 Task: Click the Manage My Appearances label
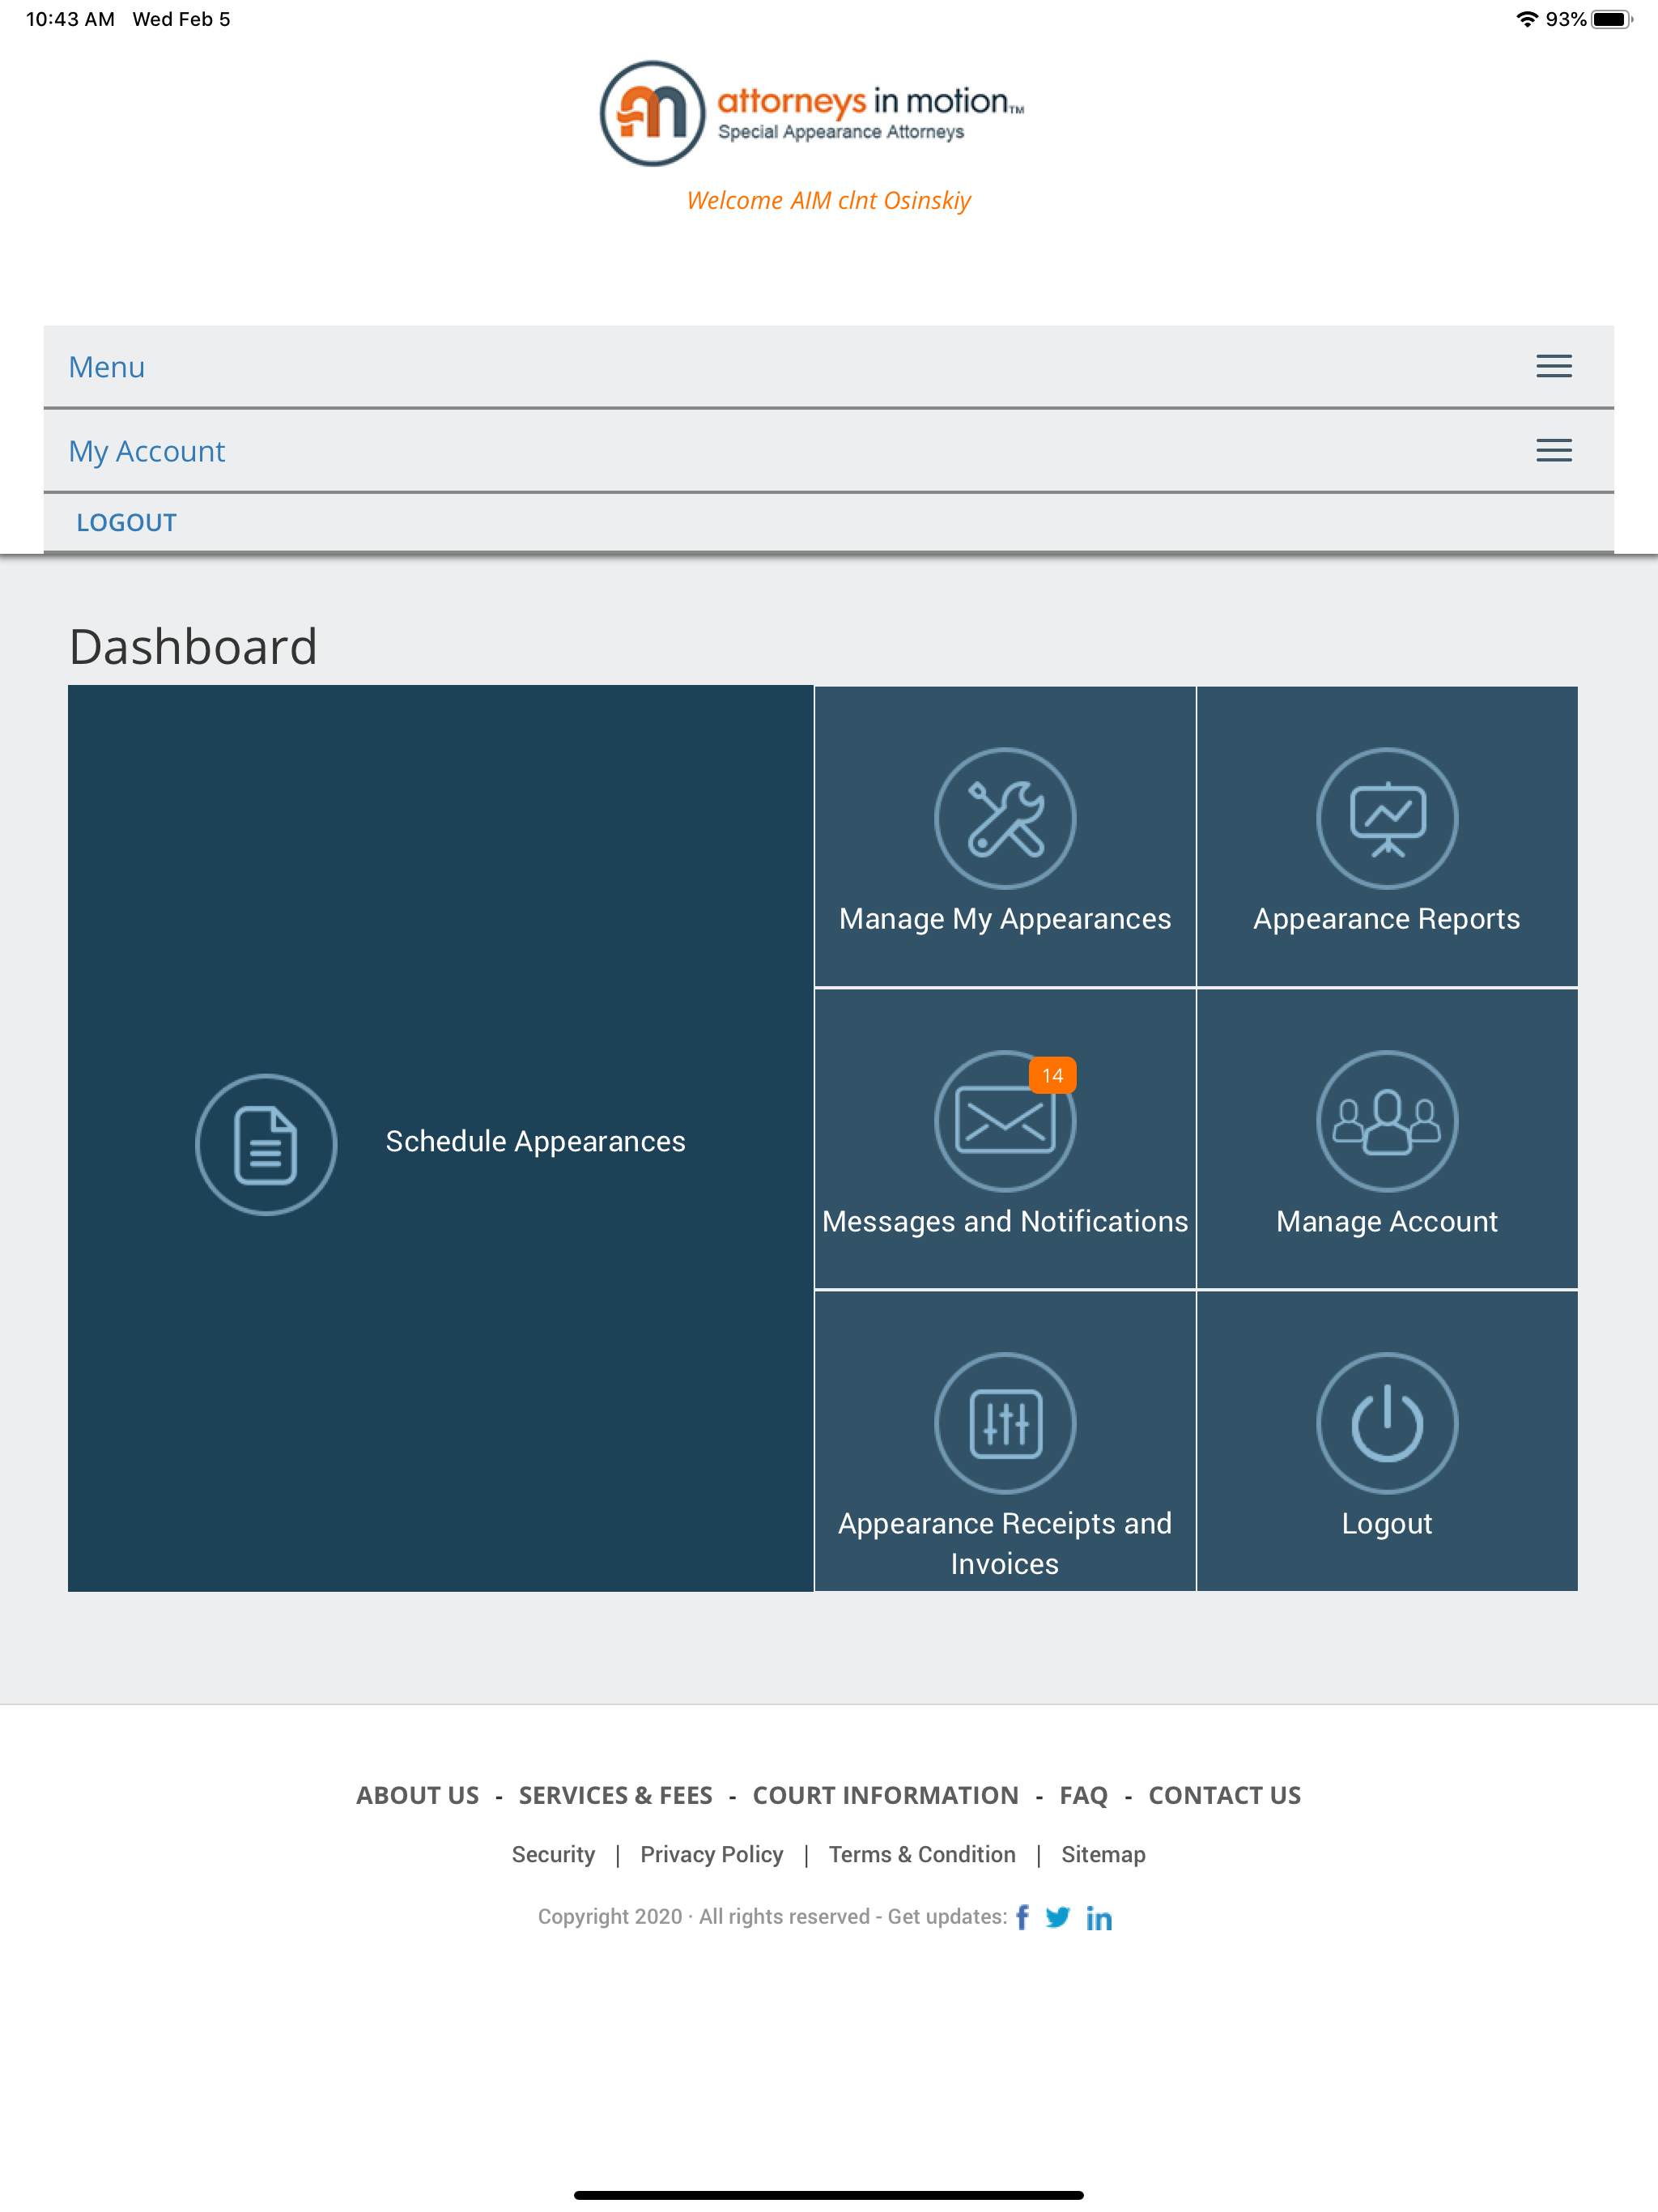[1005, 919]
